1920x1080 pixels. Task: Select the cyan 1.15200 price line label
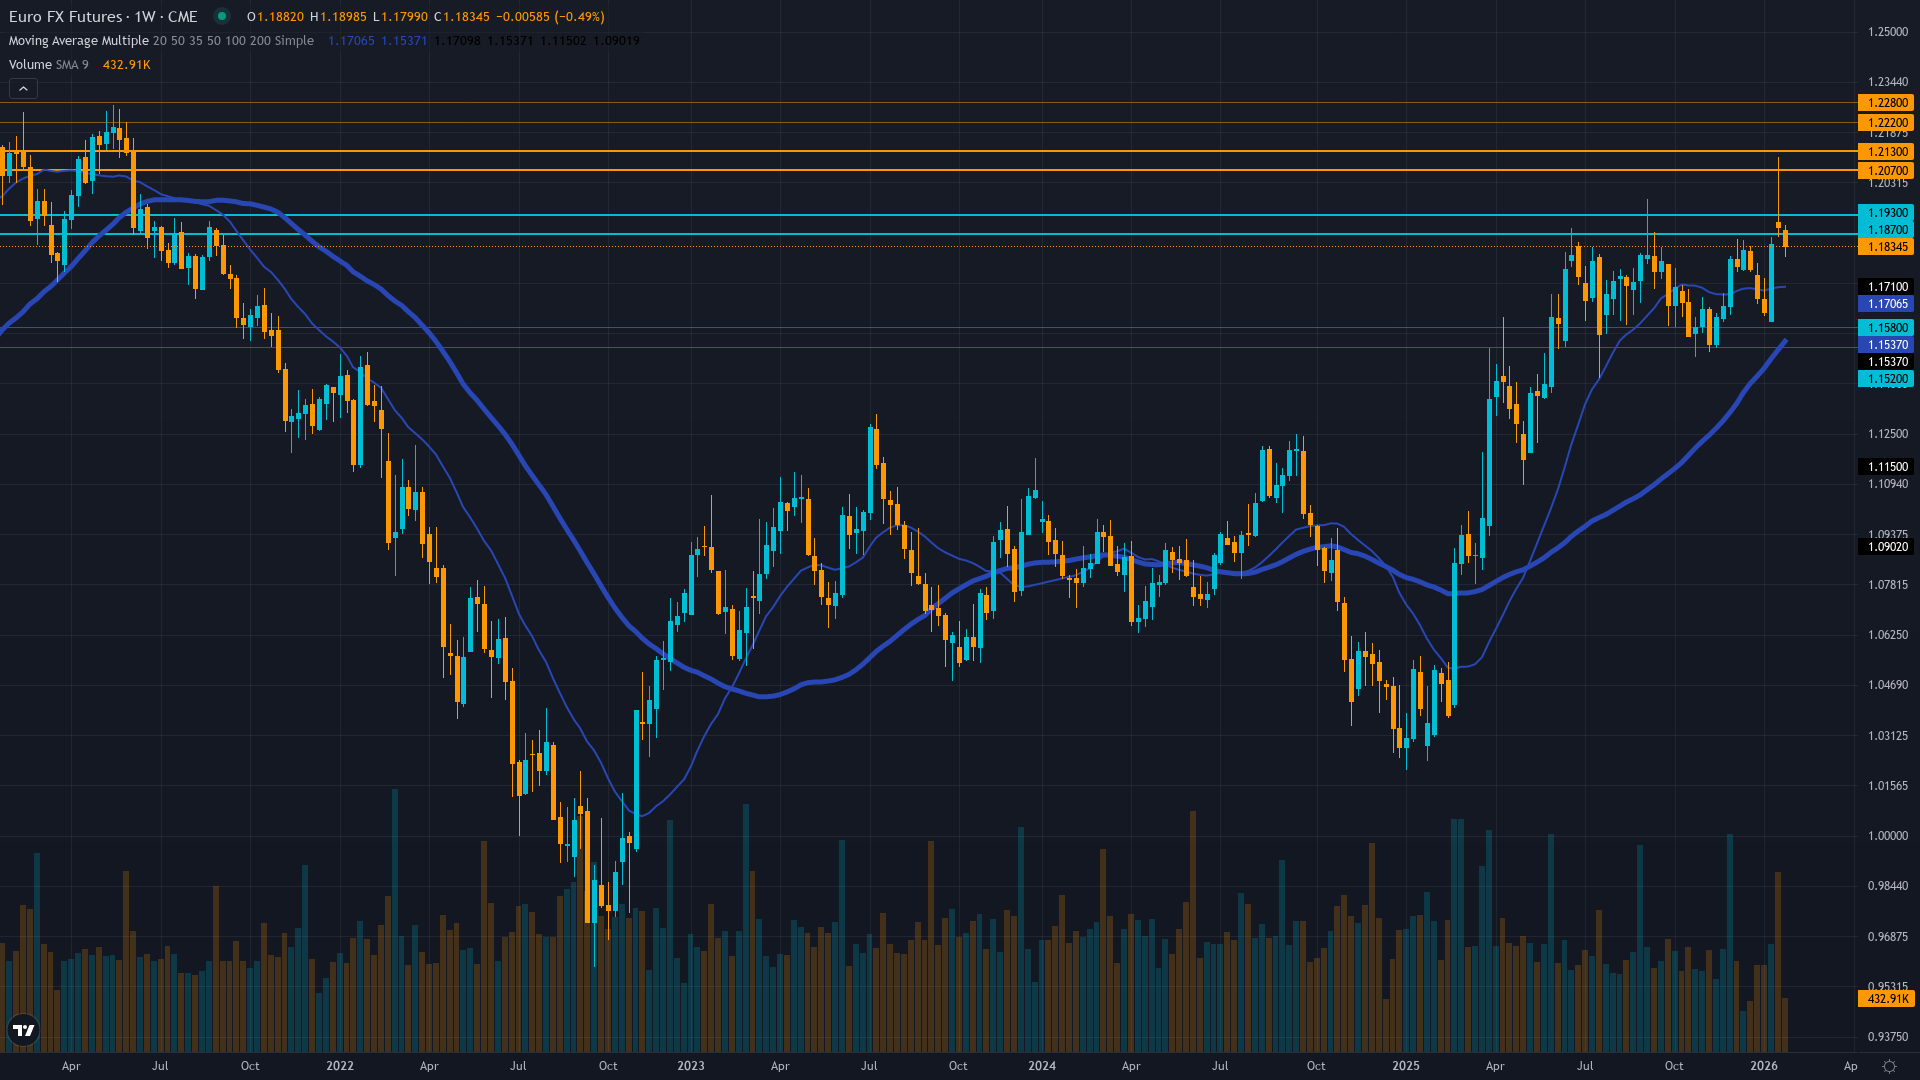pyautogui.click(x=1886, y=379)
